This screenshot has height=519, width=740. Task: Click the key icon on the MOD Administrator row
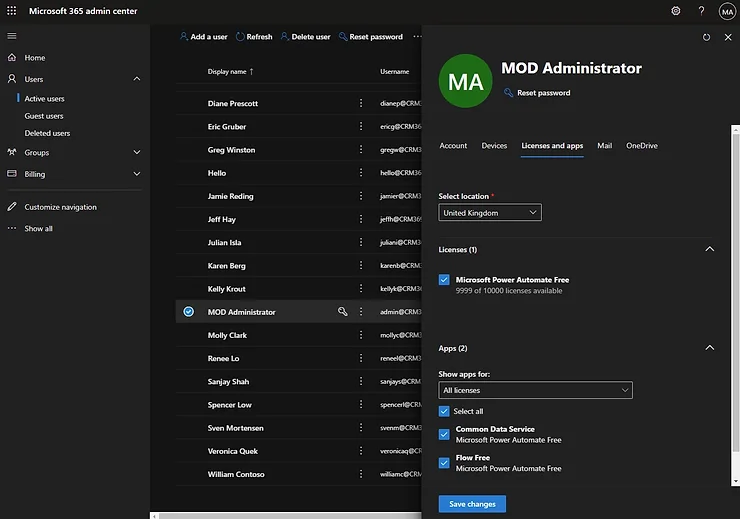343,311
